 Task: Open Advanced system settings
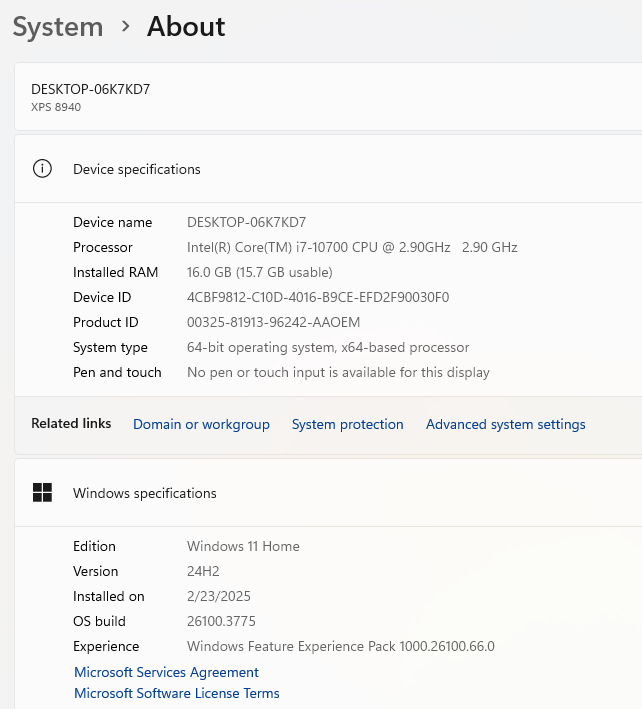505,424
